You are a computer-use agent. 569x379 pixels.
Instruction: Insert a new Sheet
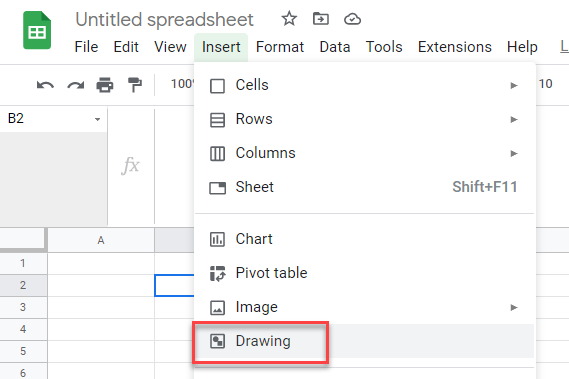pos(364,187)
